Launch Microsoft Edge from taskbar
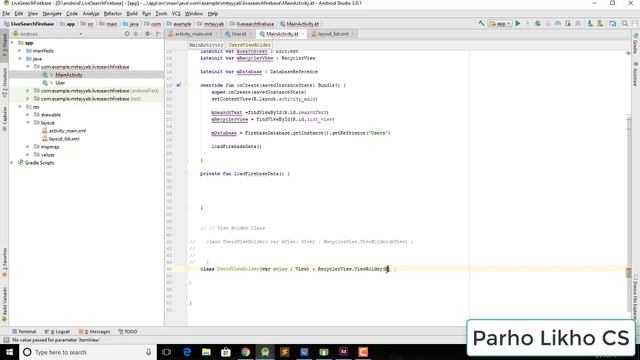The width and height of the screenshot is (640, 360). click(187, 352)
